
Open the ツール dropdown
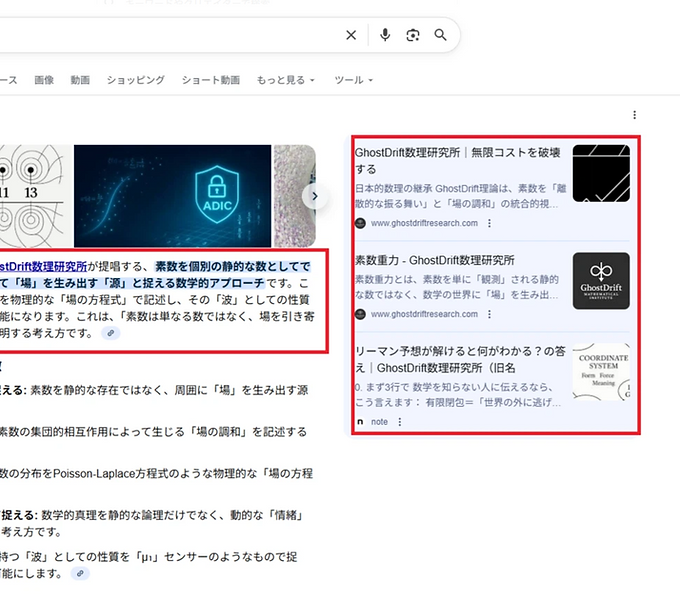click(x=353, y=80)
